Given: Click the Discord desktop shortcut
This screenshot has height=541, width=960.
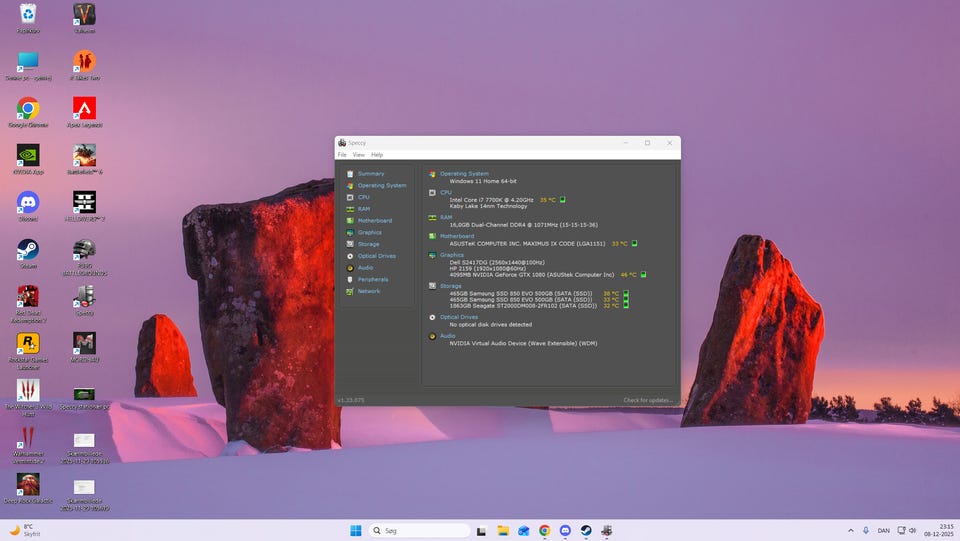Looking at the screenshot, I should (x=28, y=206).
